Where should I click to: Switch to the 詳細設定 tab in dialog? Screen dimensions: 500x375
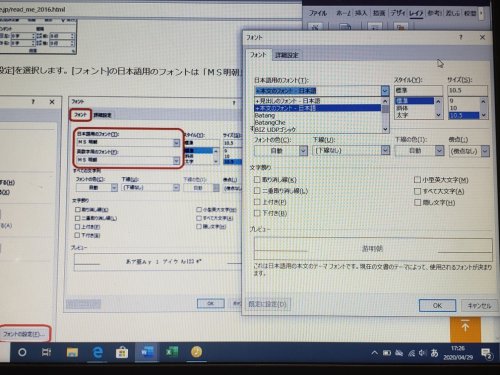click(x=287, y=55)
